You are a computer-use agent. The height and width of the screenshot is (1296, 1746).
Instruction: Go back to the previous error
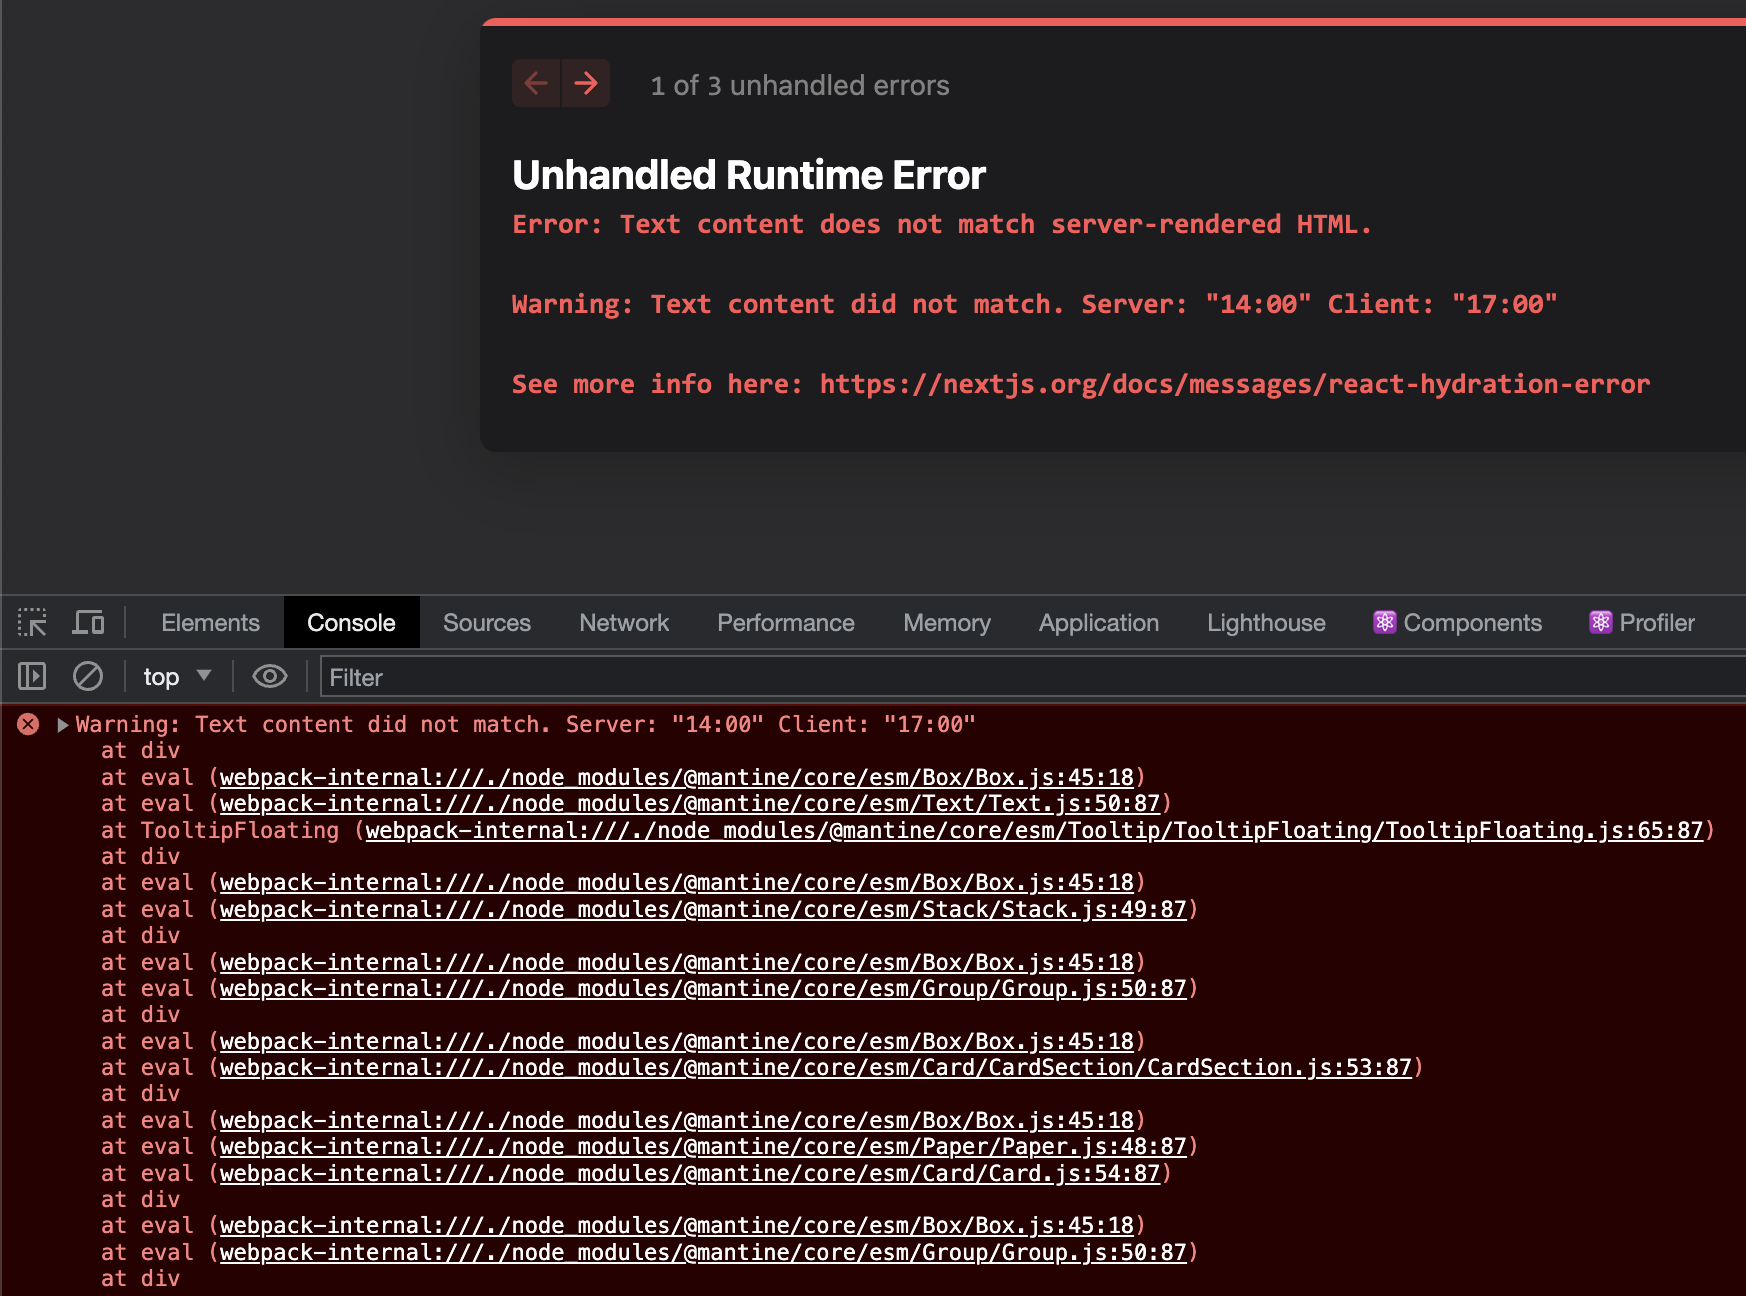tap(536, 83)
